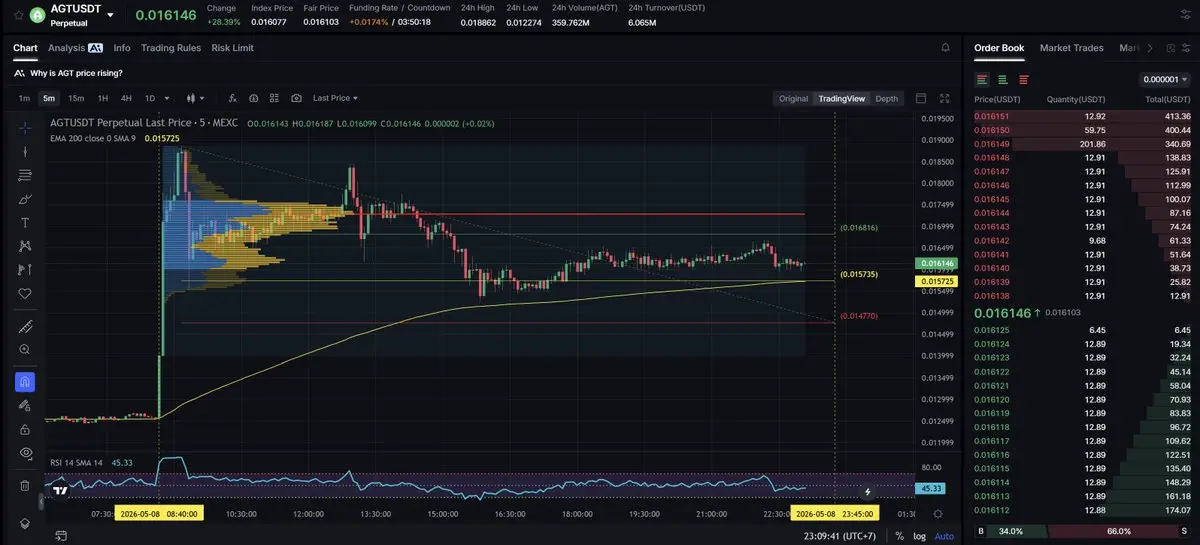Click bid price 0.016125 in order book
Image resolution: width=1200 pixels, height=545 pixels.
992,329
